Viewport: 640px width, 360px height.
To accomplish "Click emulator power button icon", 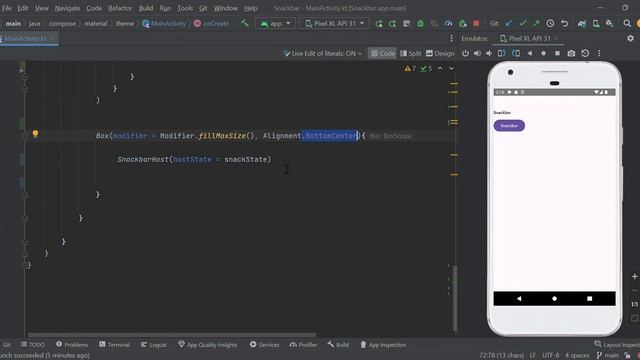I will (x=465, y=53).
